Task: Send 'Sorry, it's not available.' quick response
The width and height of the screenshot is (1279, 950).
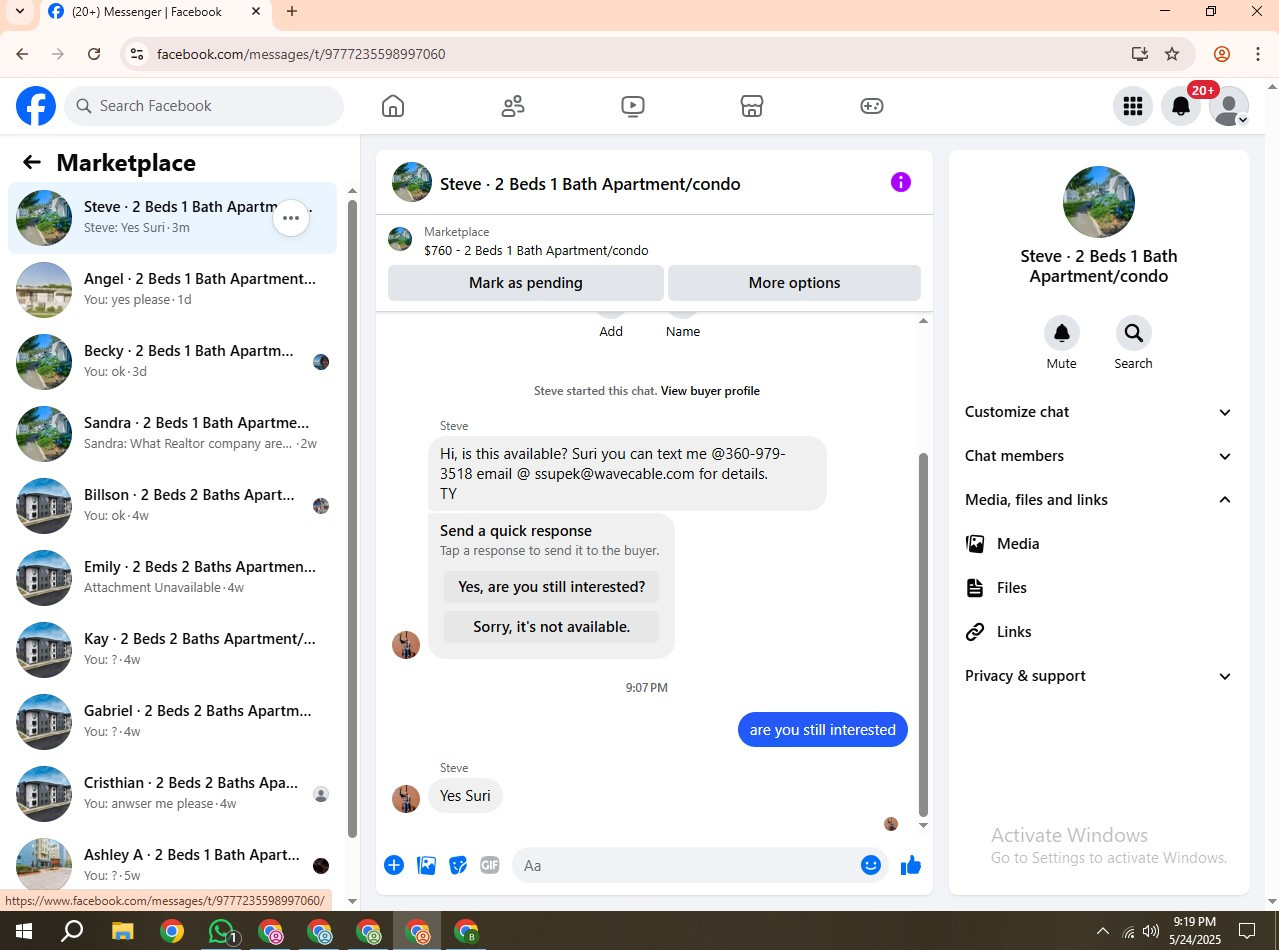Action: coord(551,627)
